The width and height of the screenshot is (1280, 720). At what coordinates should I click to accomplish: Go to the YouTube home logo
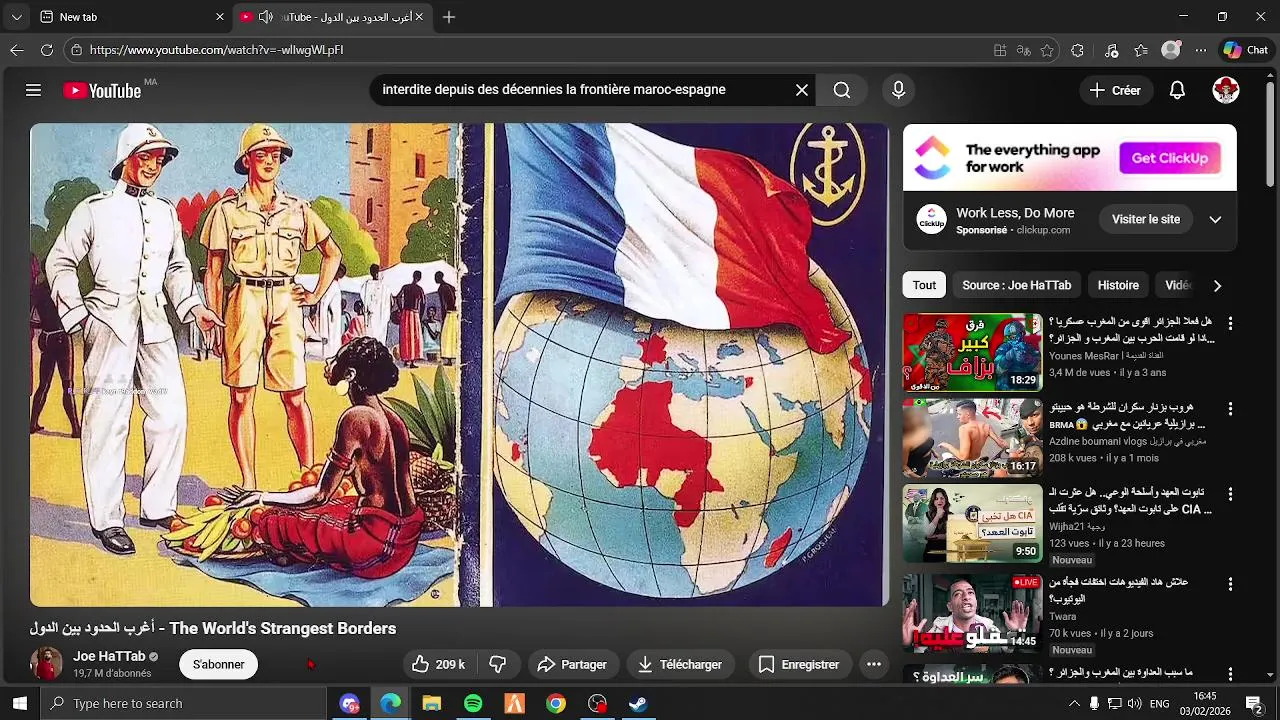click(x=102, y=90)
